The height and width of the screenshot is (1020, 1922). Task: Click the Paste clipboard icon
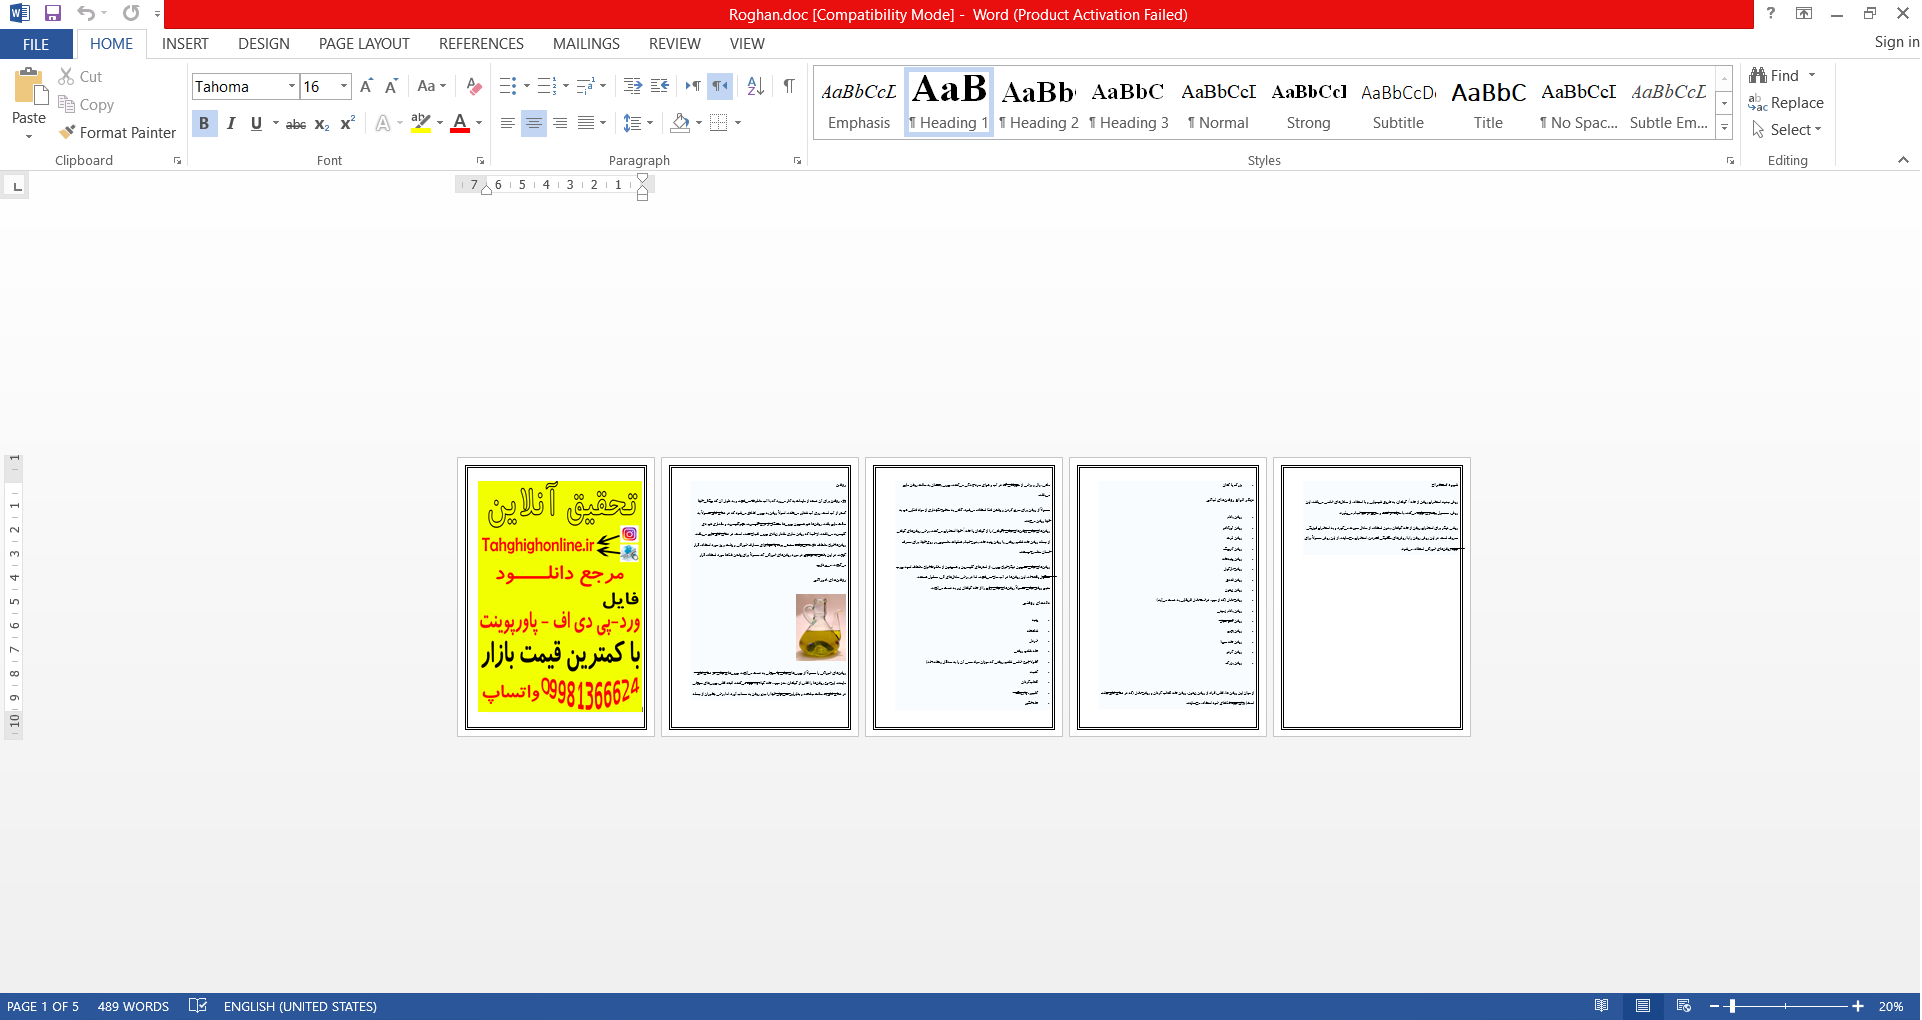[29, 88]
